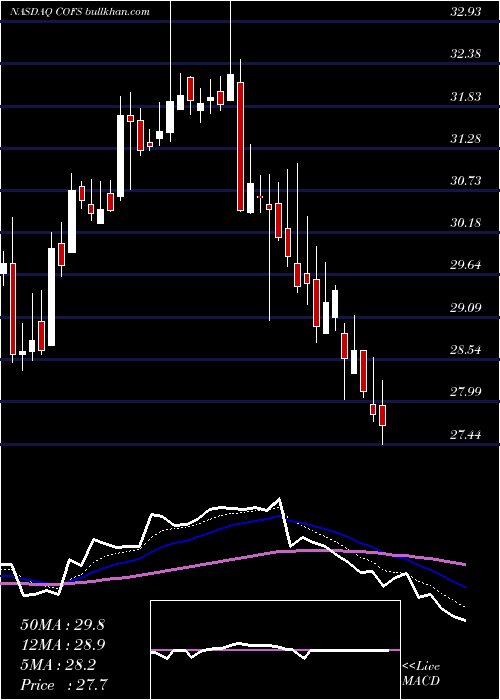Click the 50MA : 29.8 reading
Viewport: 500px width, 700px height.
62,625
